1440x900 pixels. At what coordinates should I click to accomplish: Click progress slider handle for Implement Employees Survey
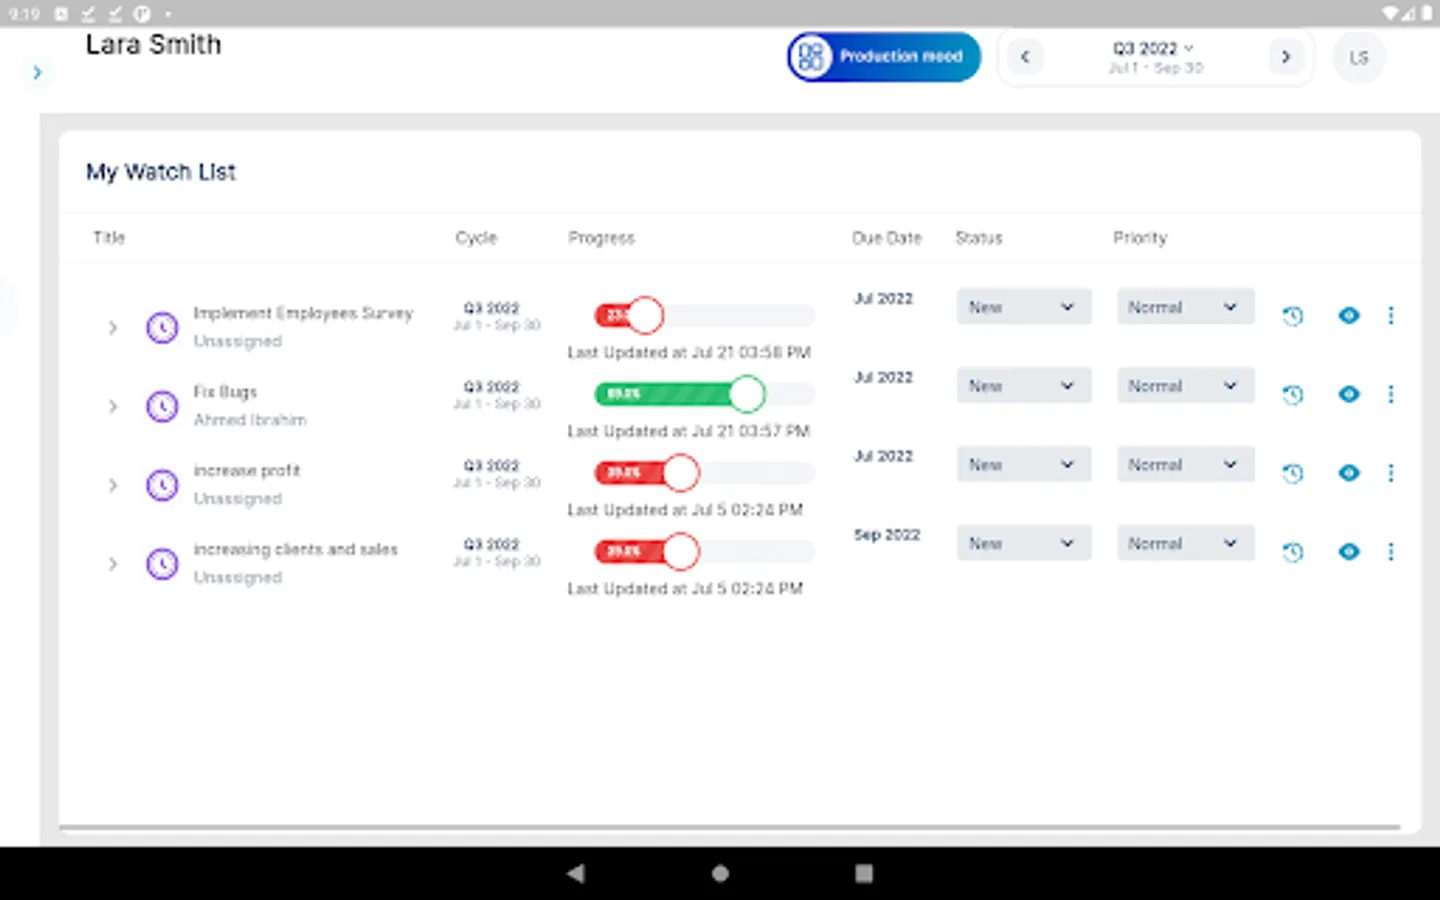[x=645, y=315]
